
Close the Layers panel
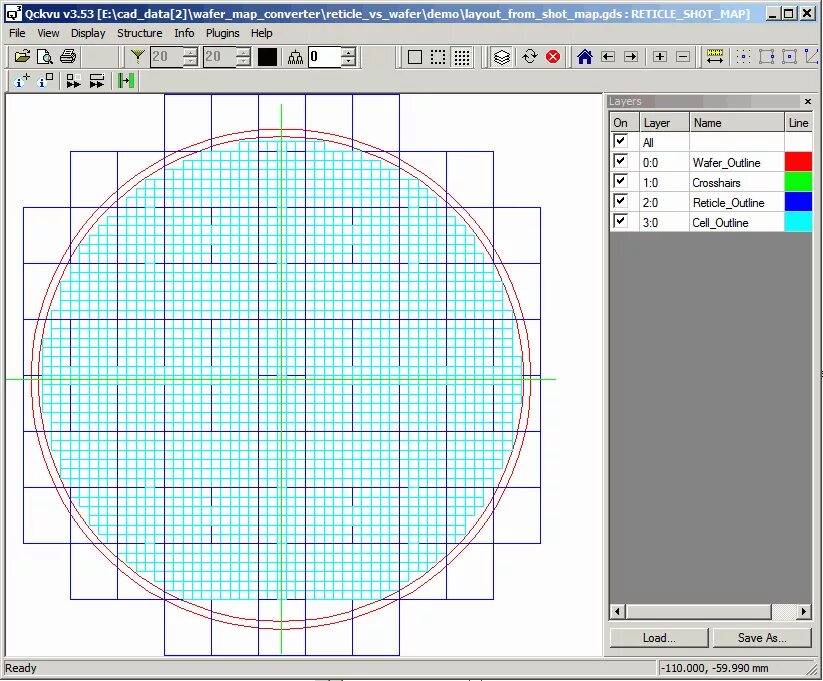point(808,101)
